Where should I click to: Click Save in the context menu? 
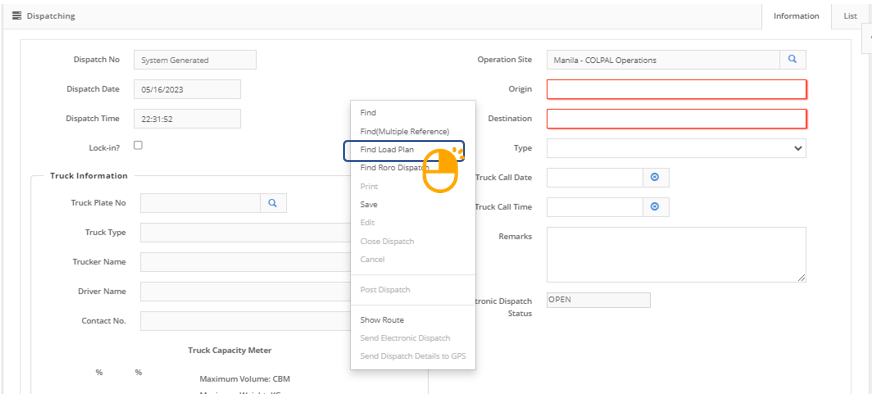(x=369, y=204)
